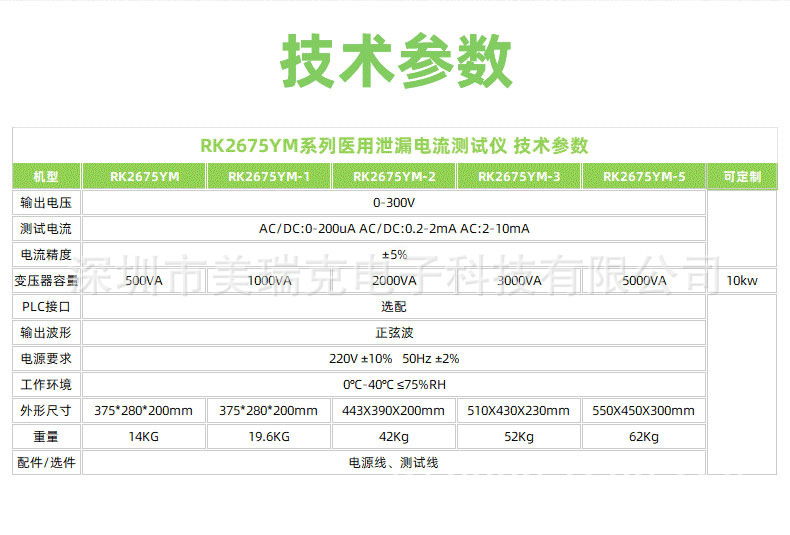Viewport: 790px width, 535px height.
Task: Select the 可定制 column header
Action: point(742,176)
